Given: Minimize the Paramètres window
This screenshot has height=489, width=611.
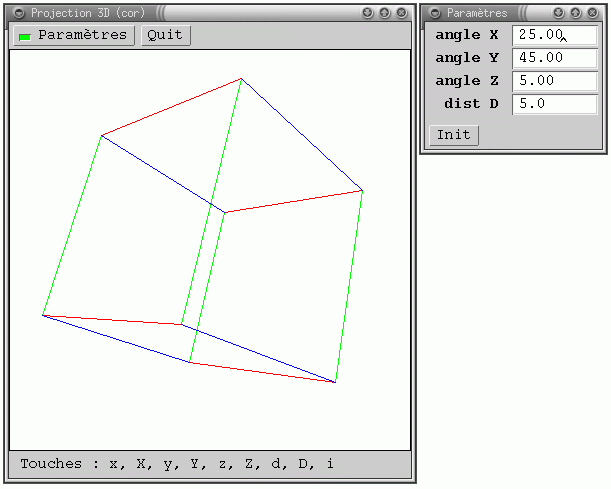Looking at the screenshot, I should coord(561,13).
